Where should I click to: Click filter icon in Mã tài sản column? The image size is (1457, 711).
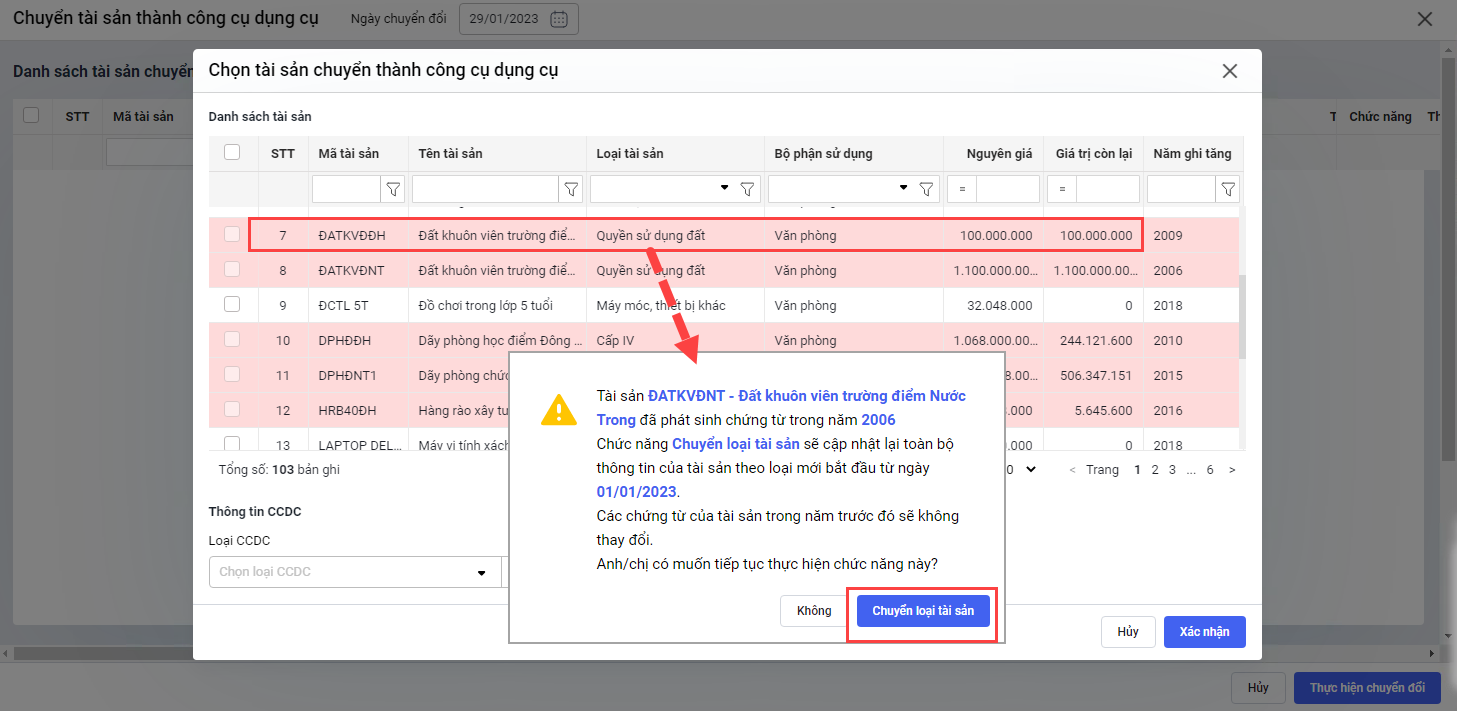click(393, 189)
